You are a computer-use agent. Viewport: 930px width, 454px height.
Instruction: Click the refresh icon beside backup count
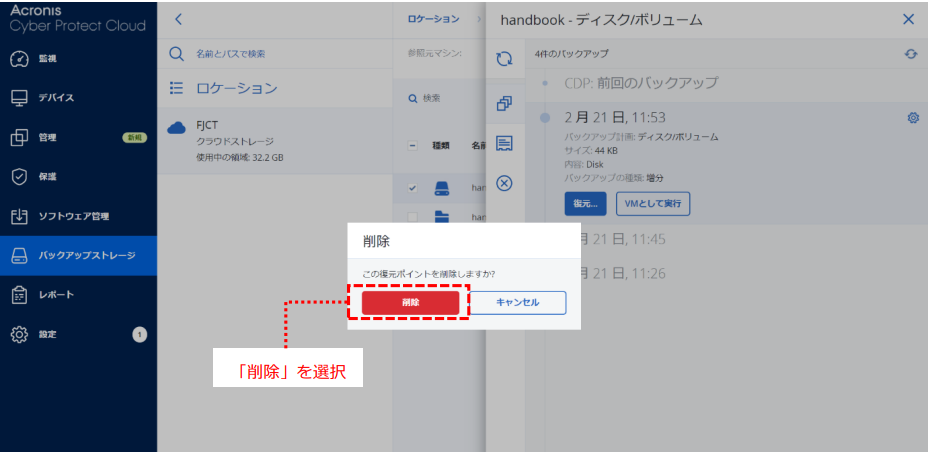tap(910, 54)
